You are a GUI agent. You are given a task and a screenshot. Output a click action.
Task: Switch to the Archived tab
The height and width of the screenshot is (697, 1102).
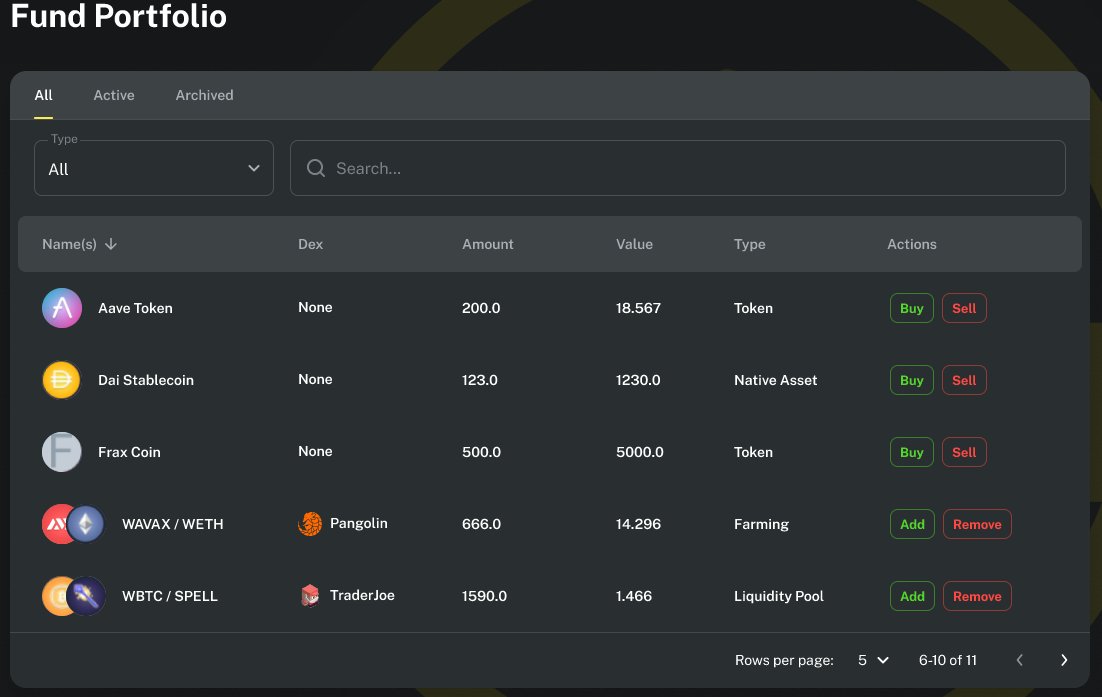tap(205, 96)
